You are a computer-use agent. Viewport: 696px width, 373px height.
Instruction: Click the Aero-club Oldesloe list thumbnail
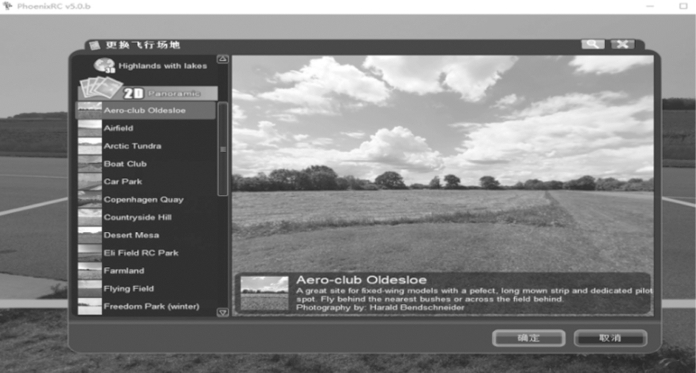90,110
